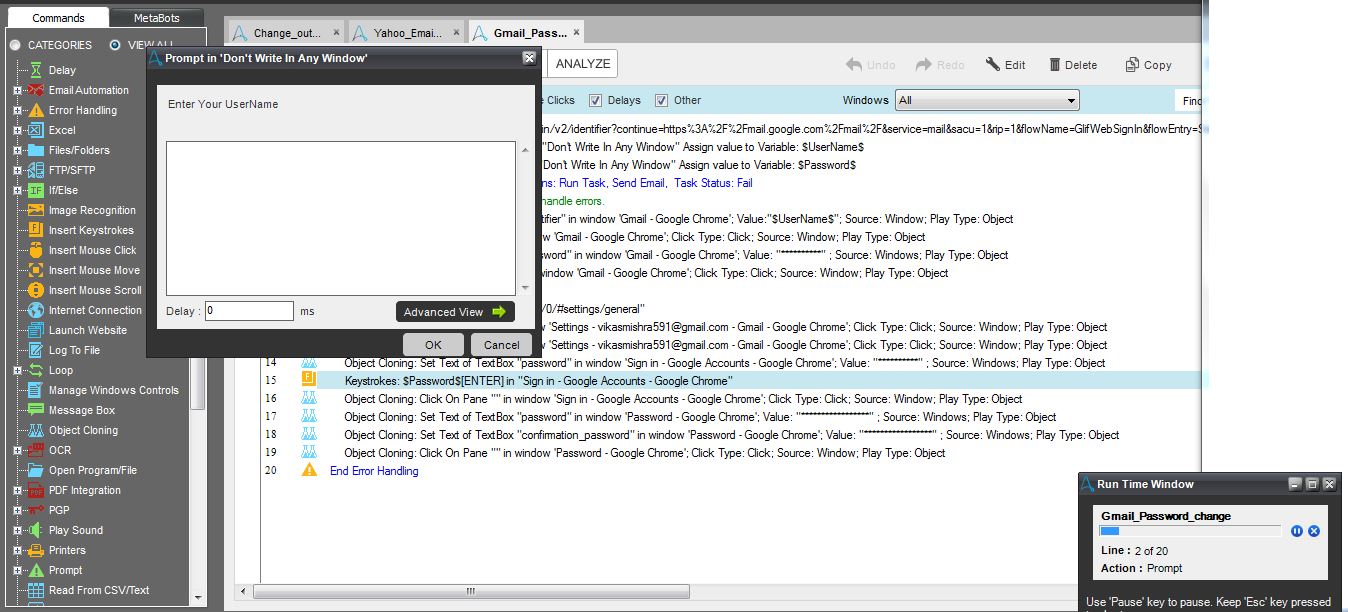Select the CATEGORIES radio button
1348x612 pixels.
[15, 45]
